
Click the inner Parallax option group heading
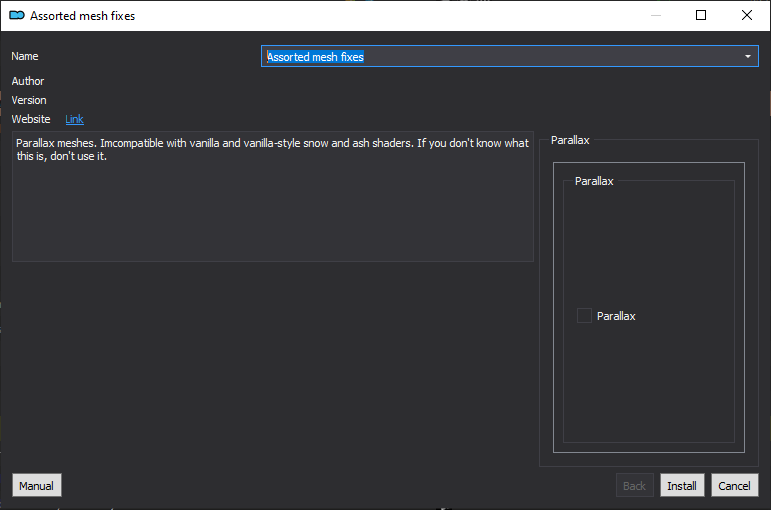point(594,181)
